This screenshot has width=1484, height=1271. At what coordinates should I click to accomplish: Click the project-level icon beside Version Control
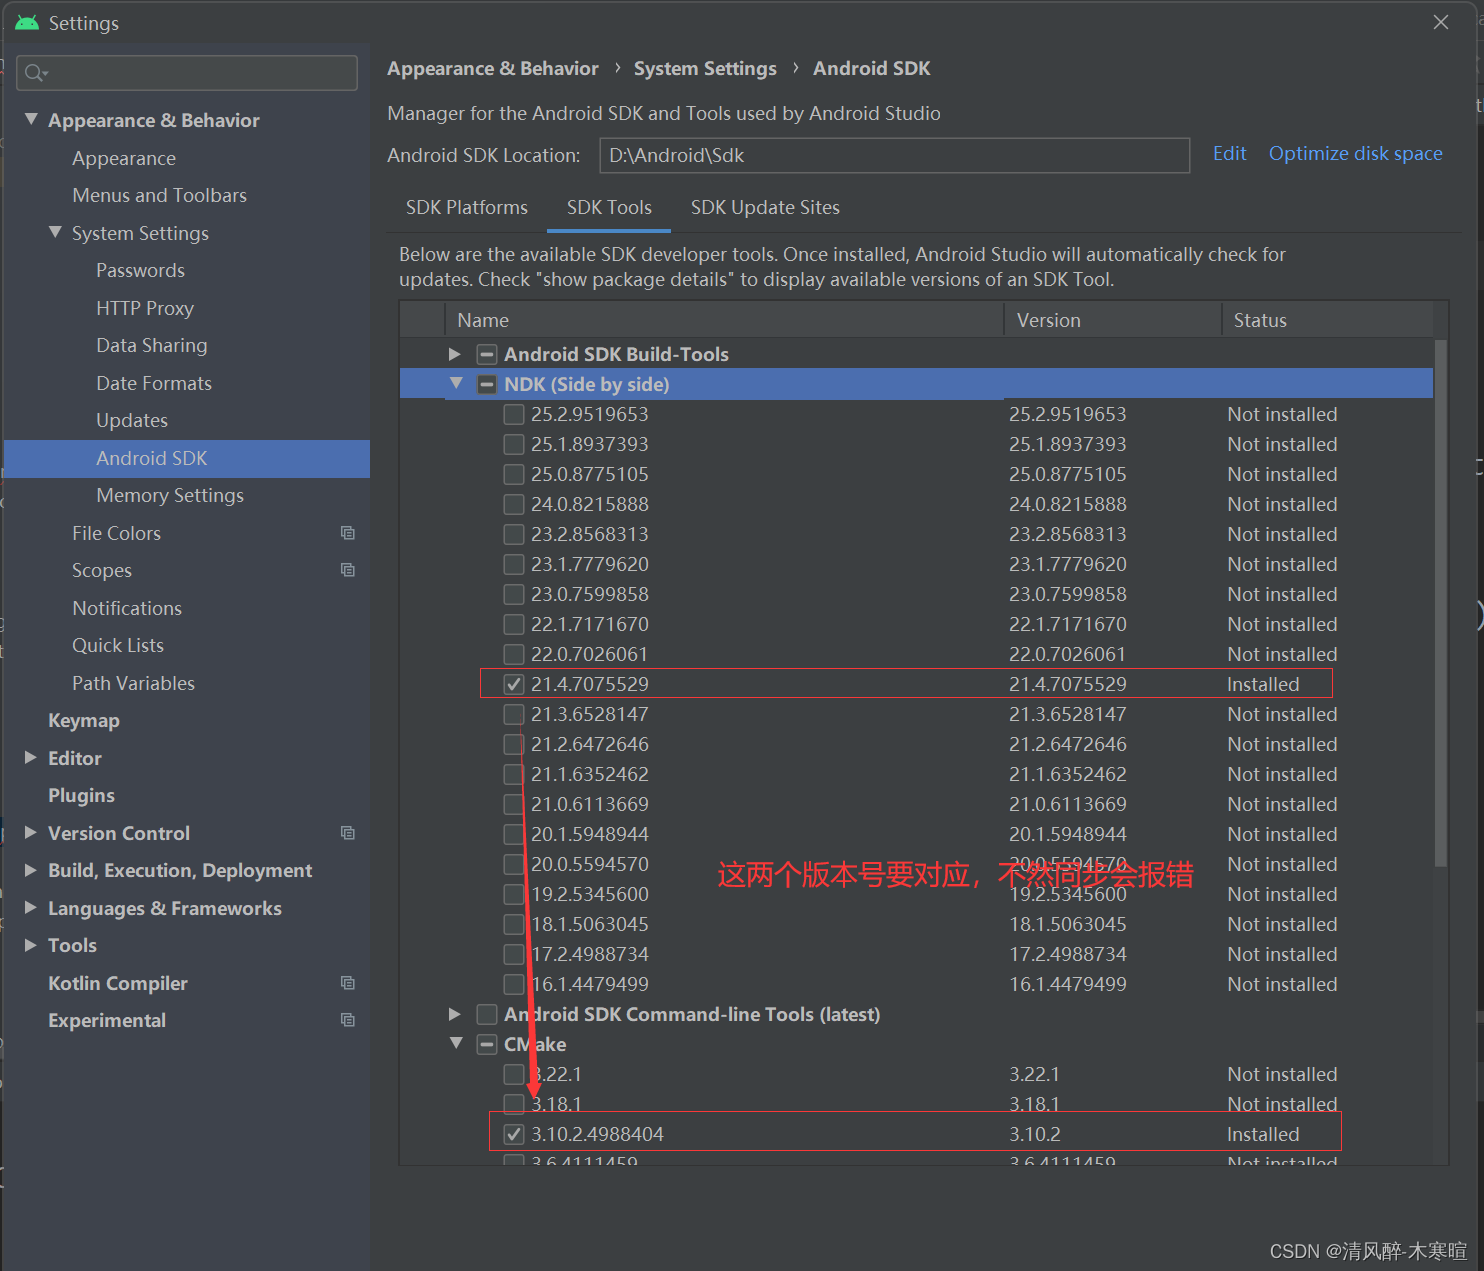point(347,832)
